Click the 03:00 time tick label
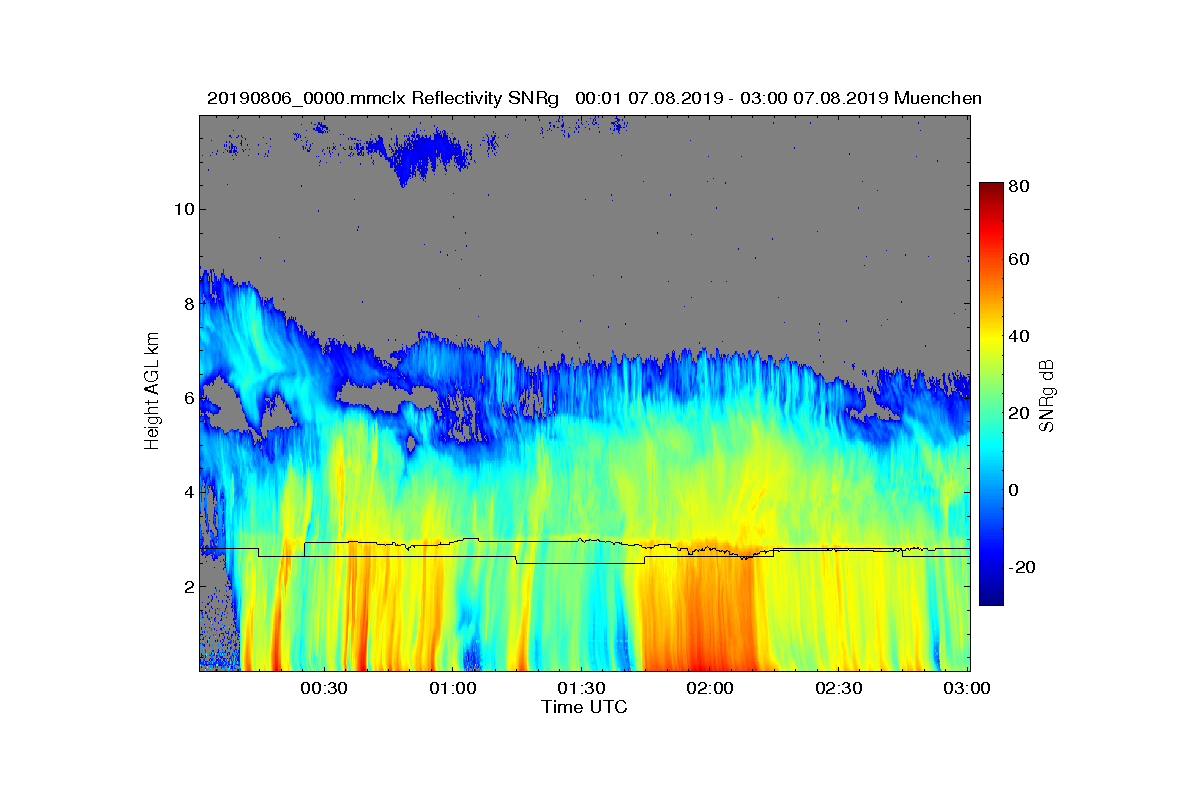 (x=967, y=688)
